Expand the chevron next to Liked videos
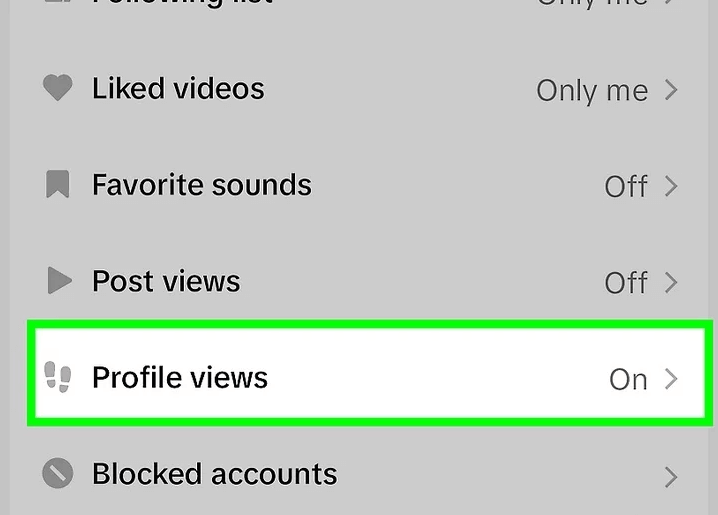The image size is (718, 515). coord(671,90)
